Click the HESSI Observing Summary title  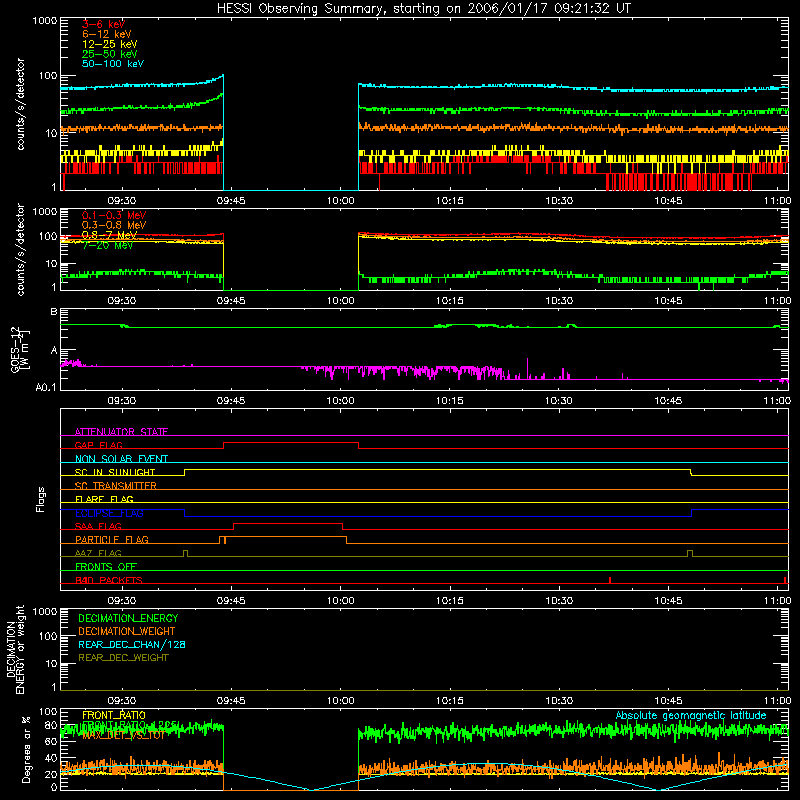[424, 8]
